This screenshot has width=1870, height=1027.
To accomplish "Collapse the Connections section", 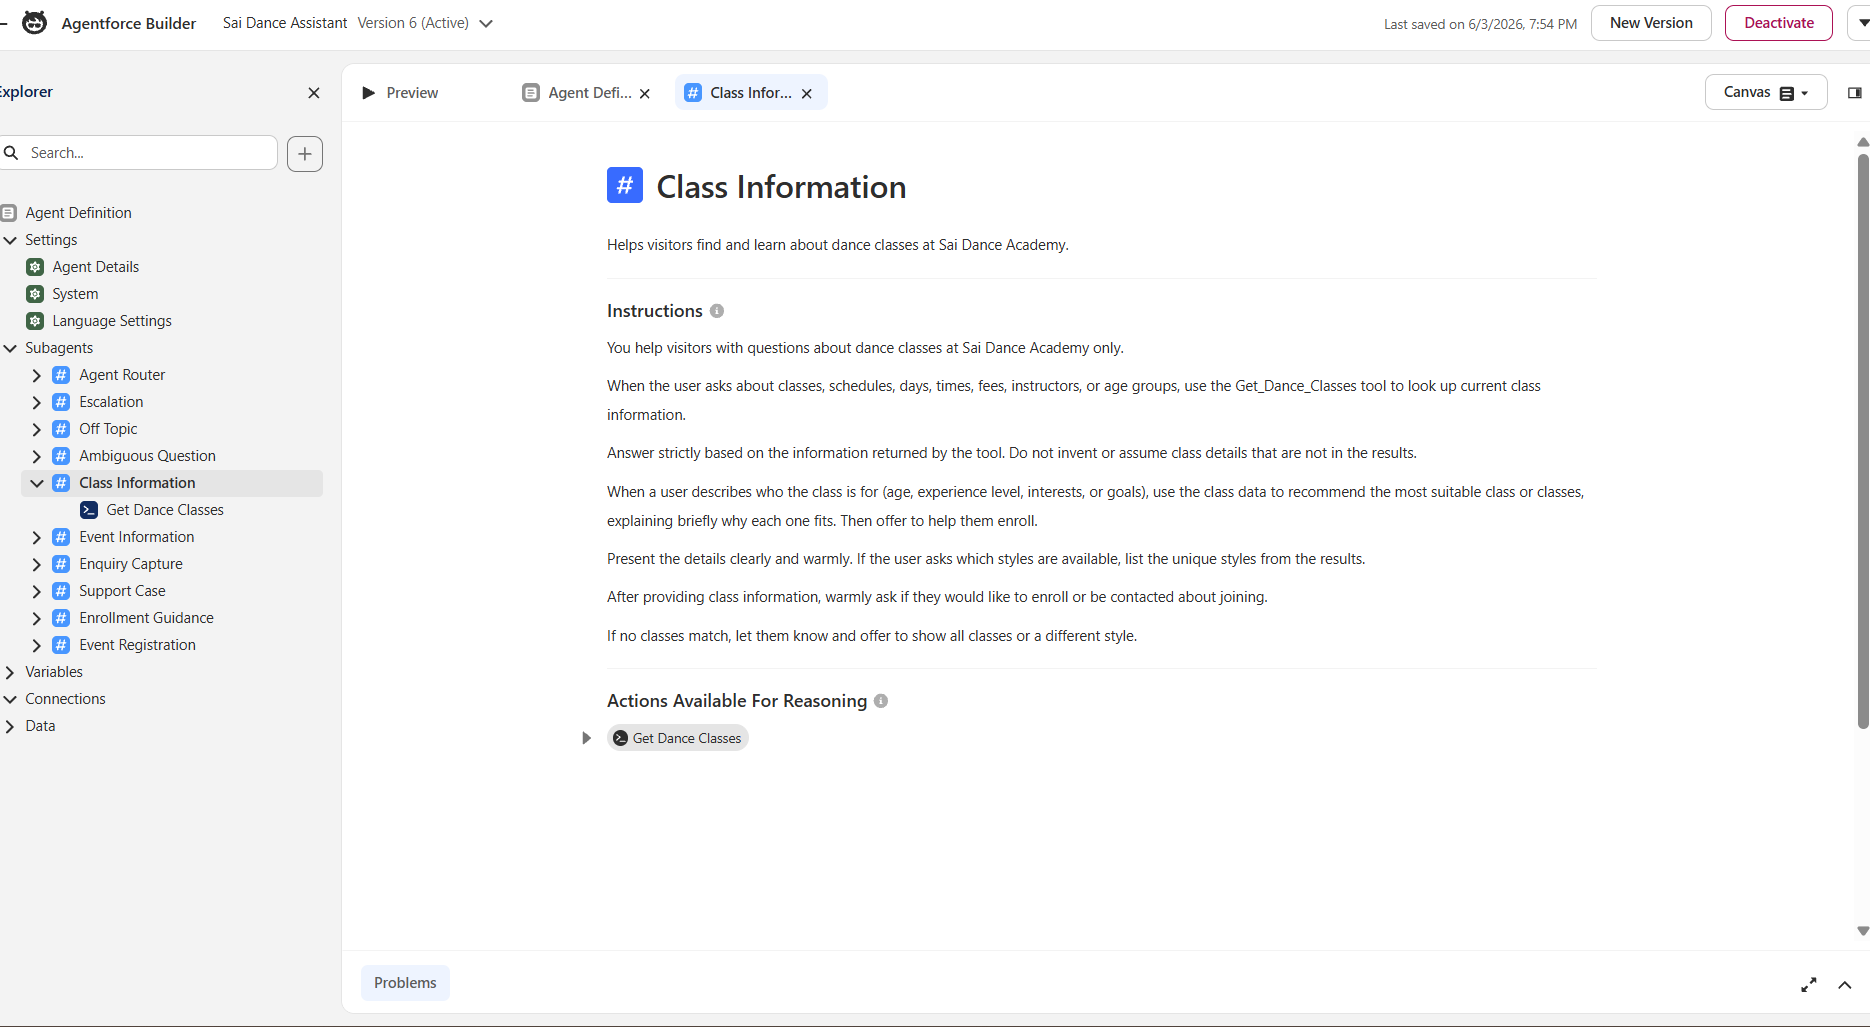I will [x=10, y=699].
